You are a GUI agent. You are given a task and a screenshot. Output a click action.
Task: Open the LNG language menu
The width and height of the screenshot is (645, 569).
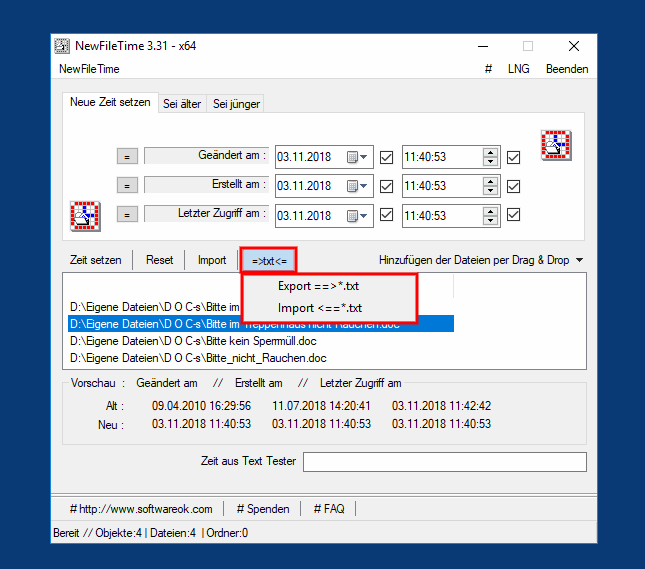[518, 69]
